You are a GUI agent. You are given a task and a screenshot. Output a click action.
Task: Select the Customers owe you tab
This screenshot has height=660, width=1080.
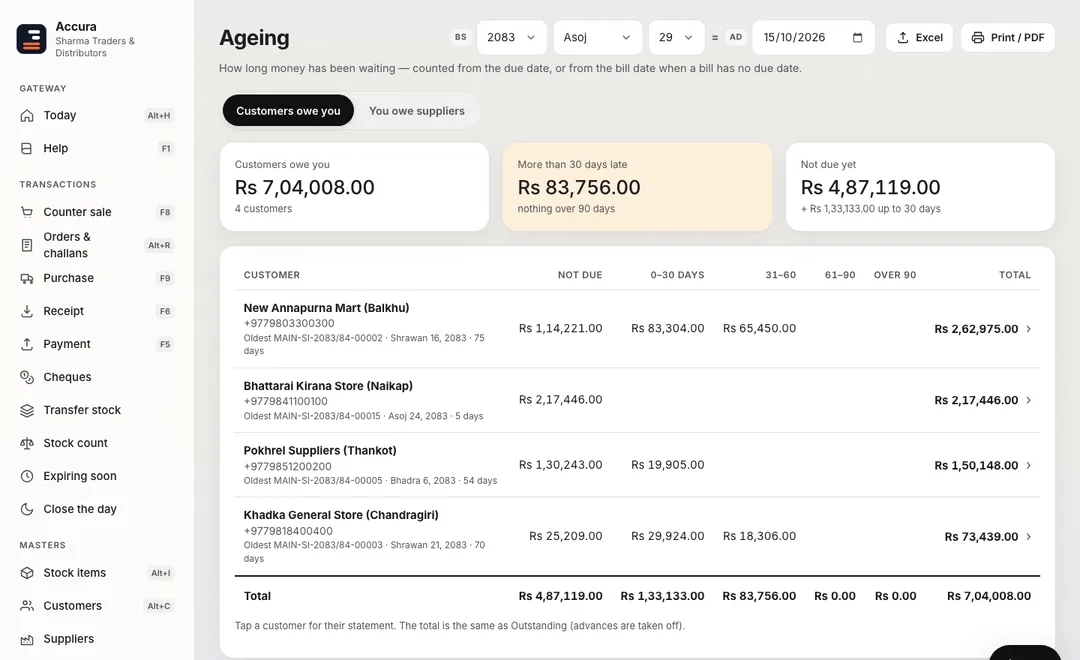(x=288, y=111)
